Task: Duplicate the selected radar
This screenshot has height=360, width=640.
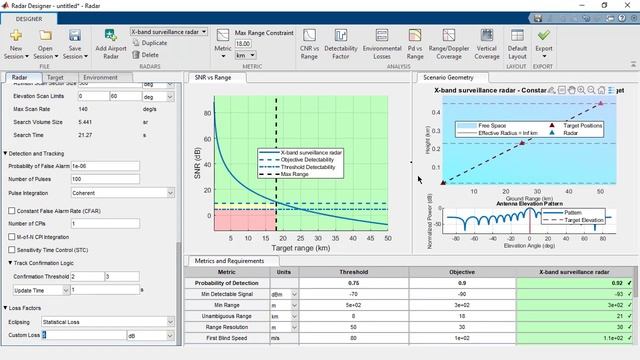Action: (x=150, y=43)
